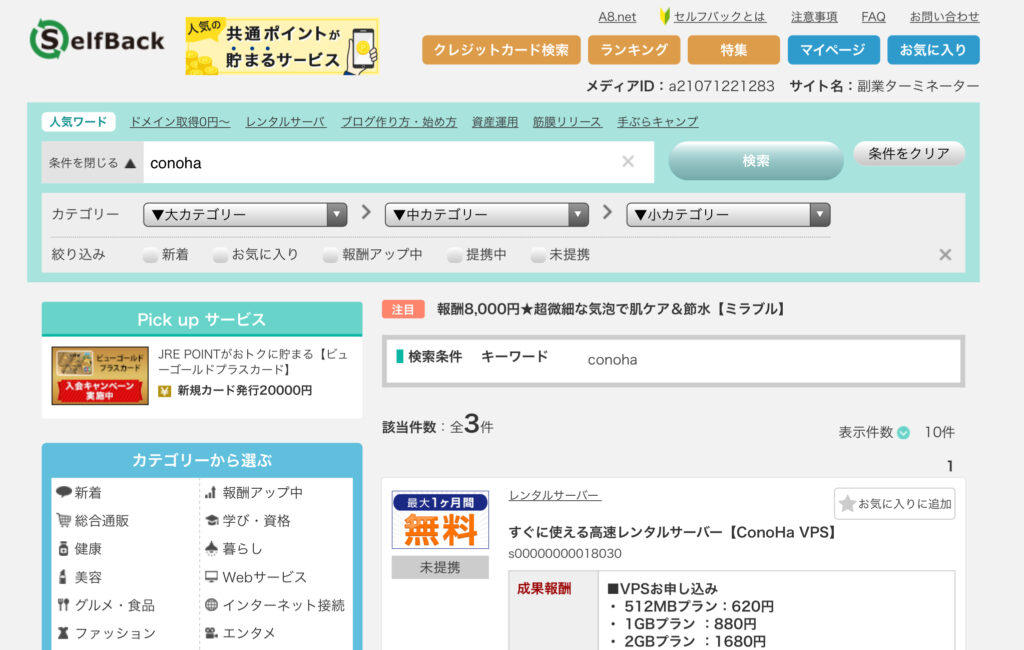Open the セルフバックとは link
This screenshot has height=650, width=1024.
[x=719, y=17]
